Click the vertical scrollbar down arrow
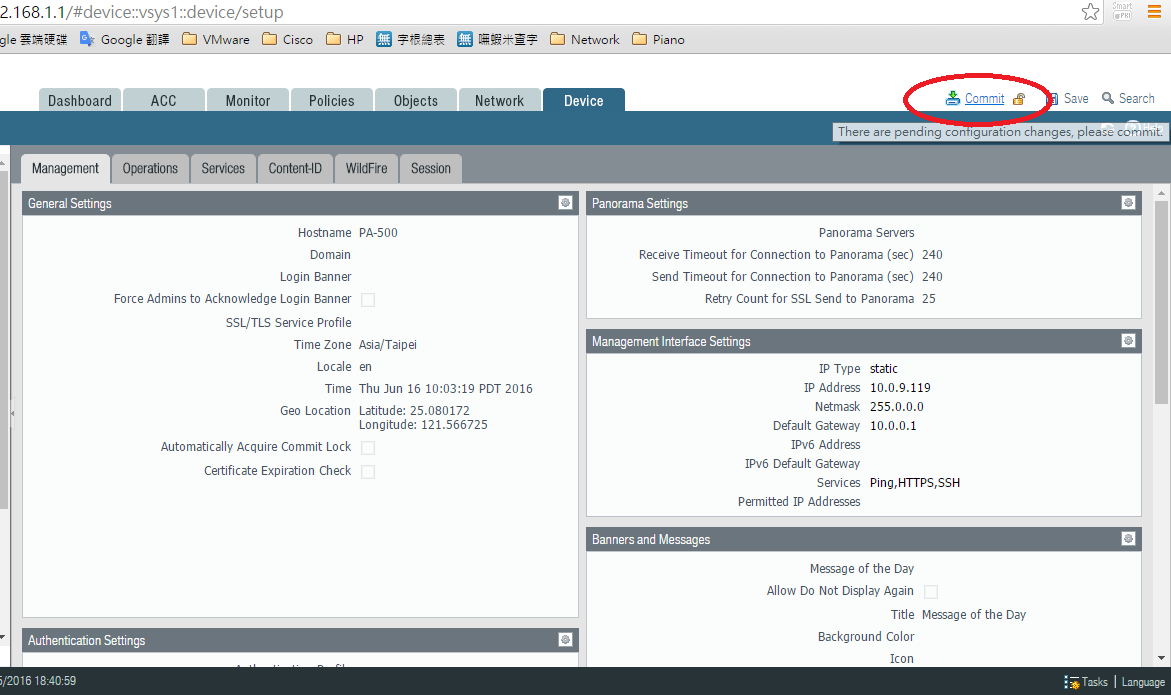The height and width of the screenshot is (695, 1171). coord(1161,657)
